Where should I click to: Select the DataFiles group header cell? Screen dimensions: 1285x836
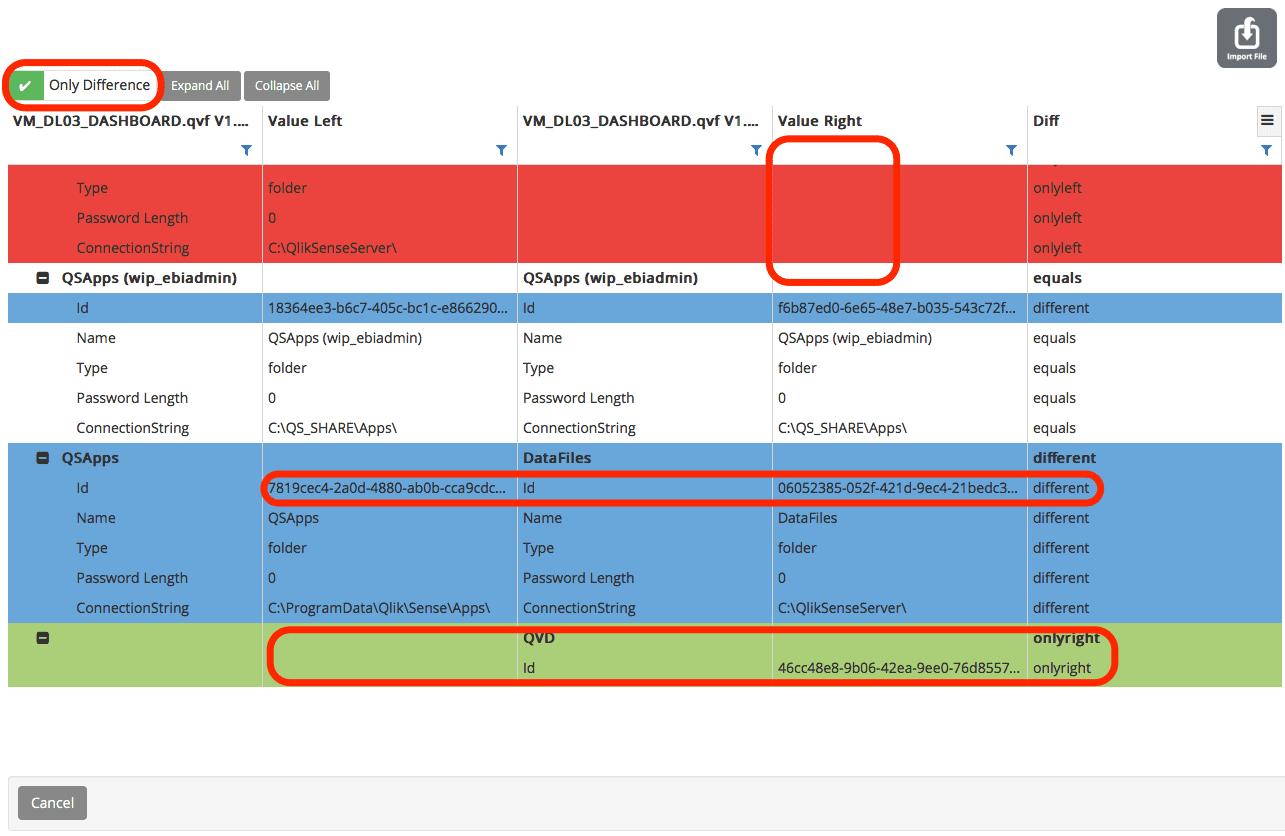[x=557, y=458]
